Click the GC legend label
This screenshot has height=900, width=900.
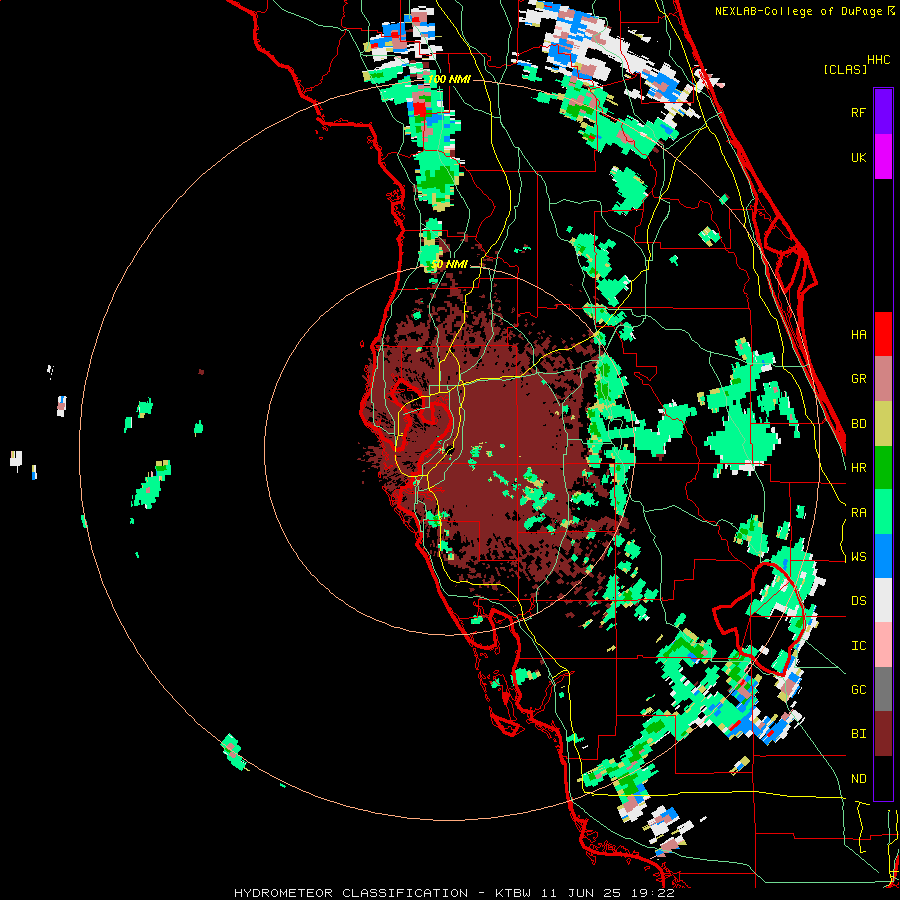[858, 689]
